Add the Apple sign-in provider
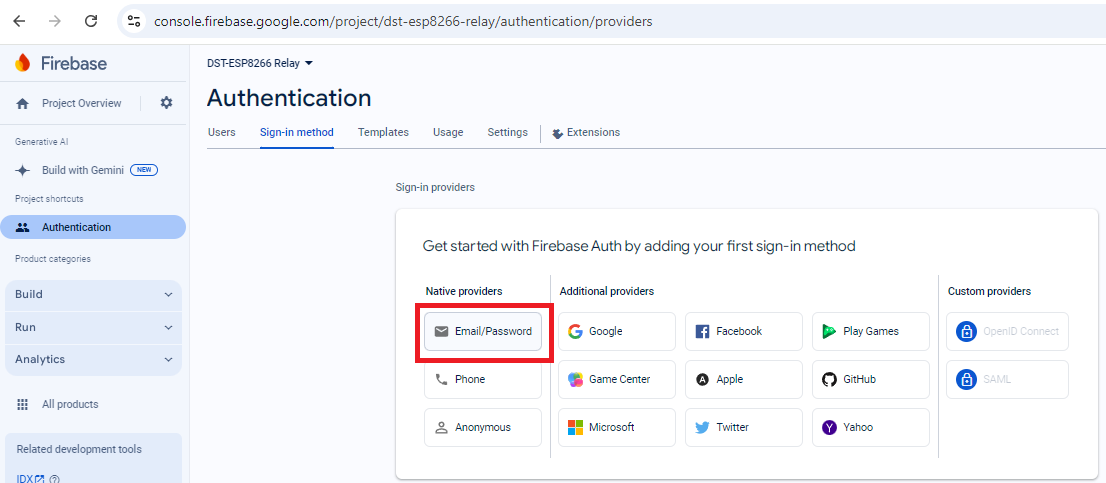 tap(743, 379)
